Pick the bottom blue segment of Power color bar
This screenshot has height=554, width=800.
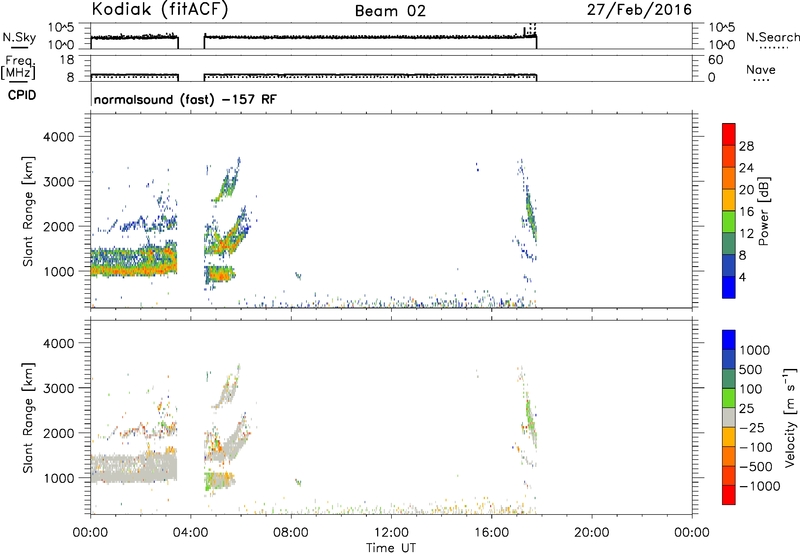click(x=729, y=287)
